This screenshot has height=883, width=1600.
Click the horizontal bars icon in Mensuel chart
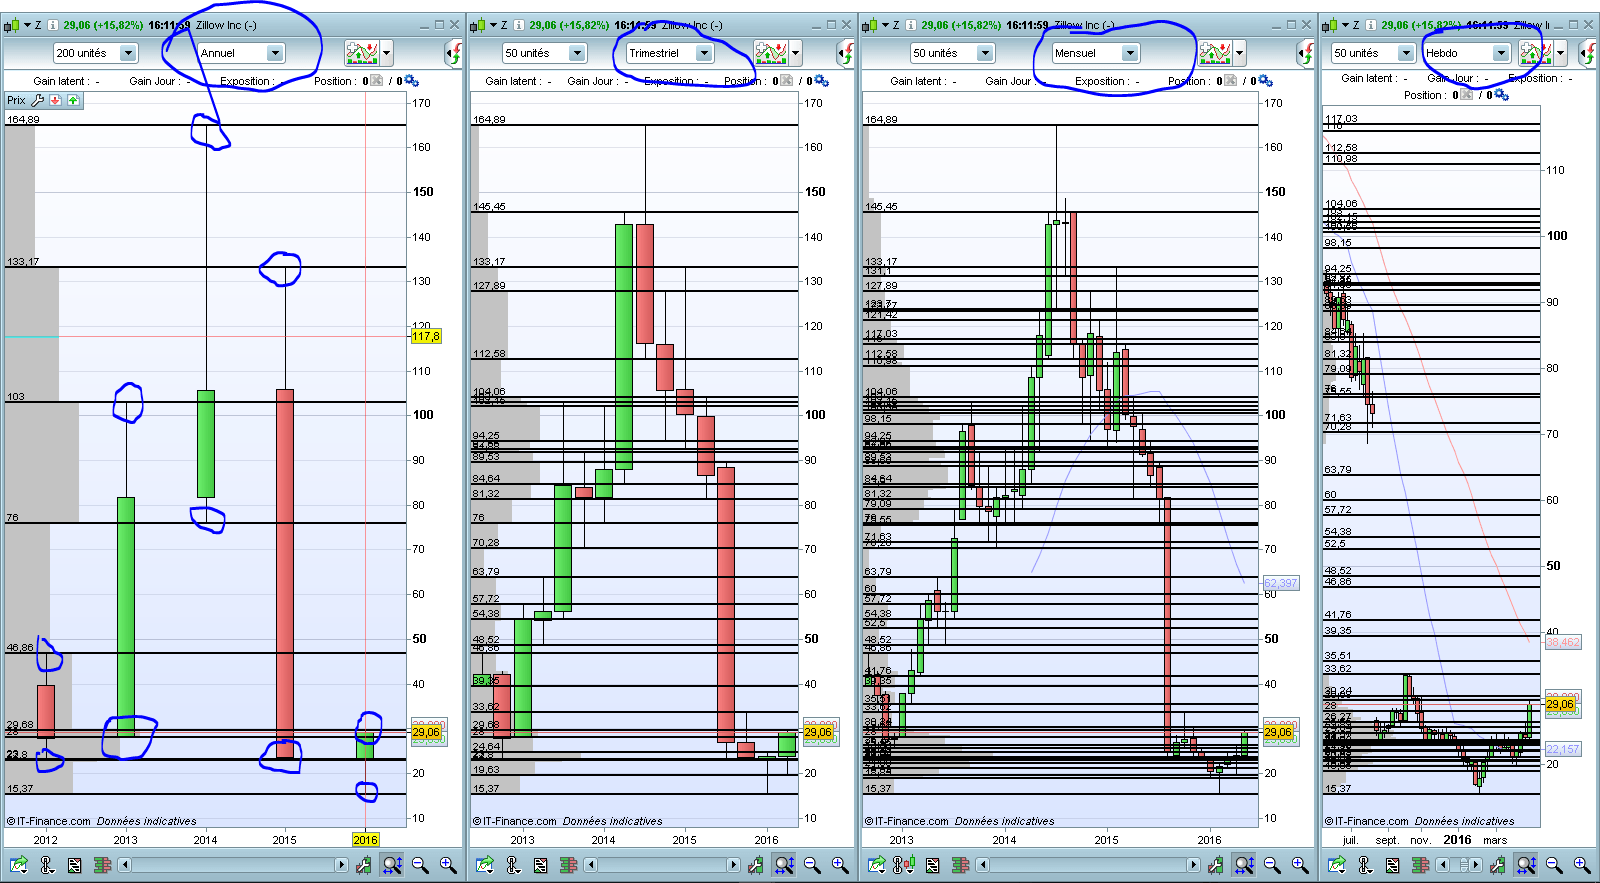pos(961,865)
